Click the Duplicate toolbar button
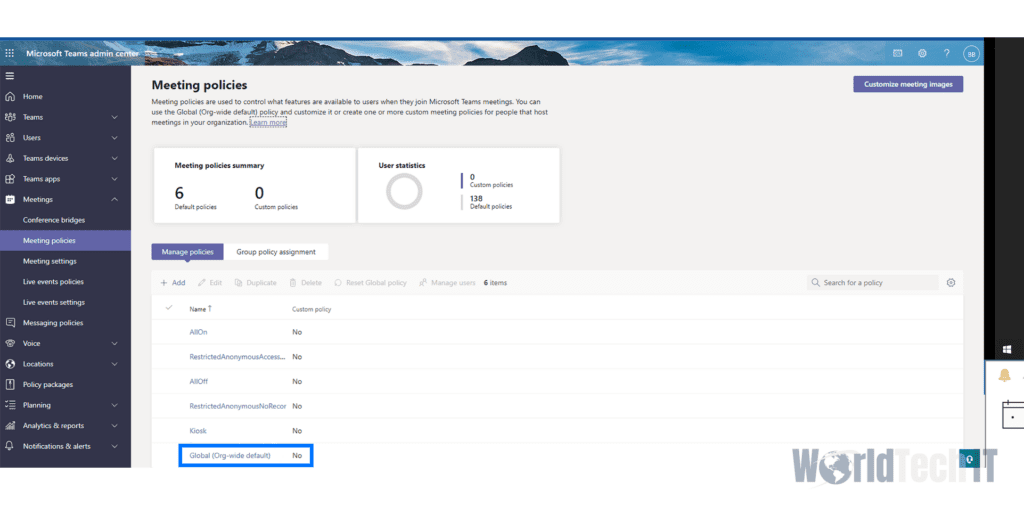The image size is (1024, 505). [x=255, y=283]
